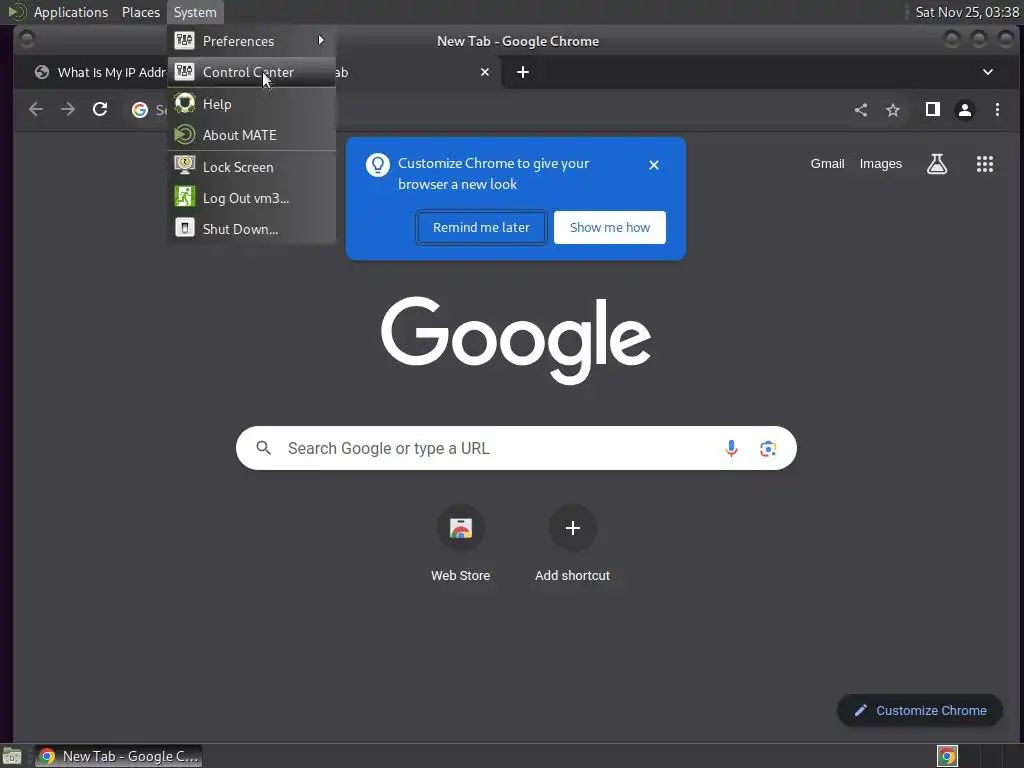Open Google Images link
The height and width of the screenshot is (768, 1024).
tap(880, 164)
